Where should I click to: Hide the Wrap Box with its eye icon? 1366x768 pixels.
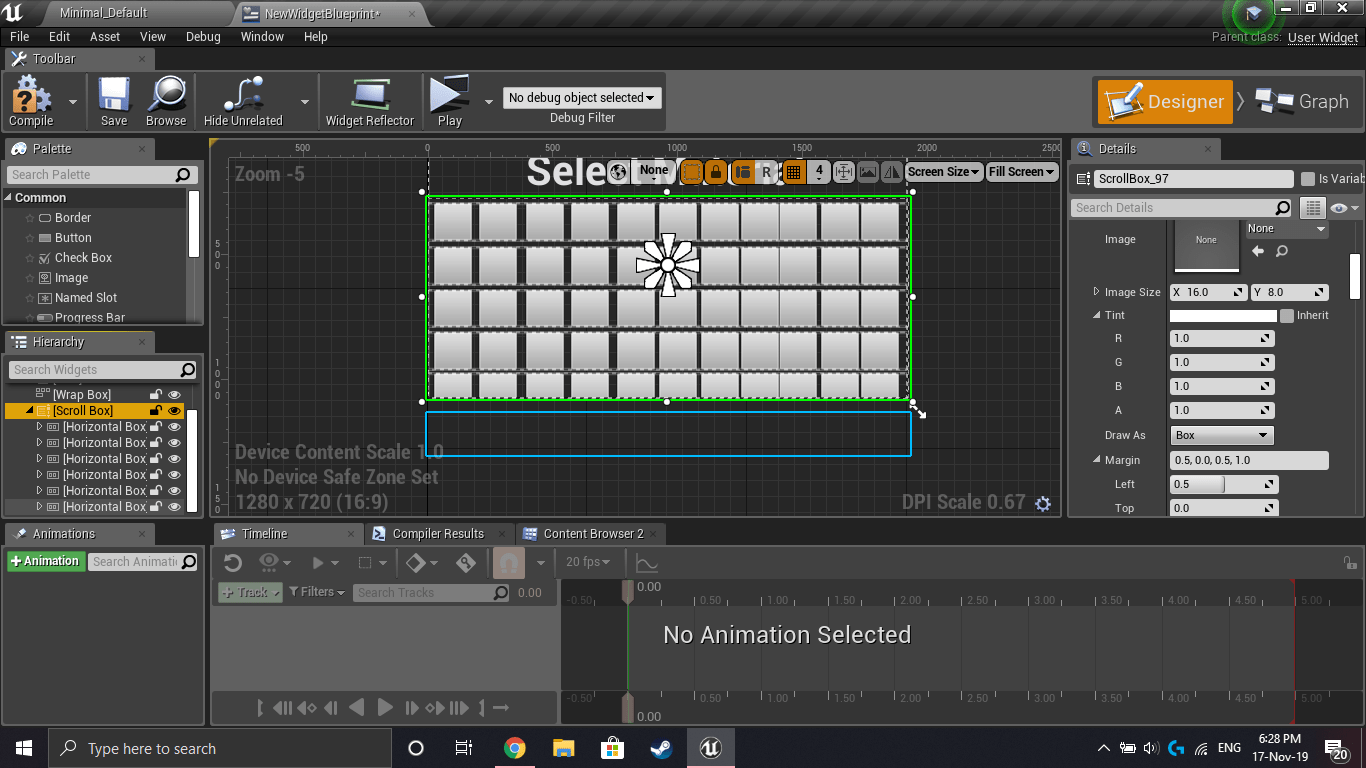174,395
